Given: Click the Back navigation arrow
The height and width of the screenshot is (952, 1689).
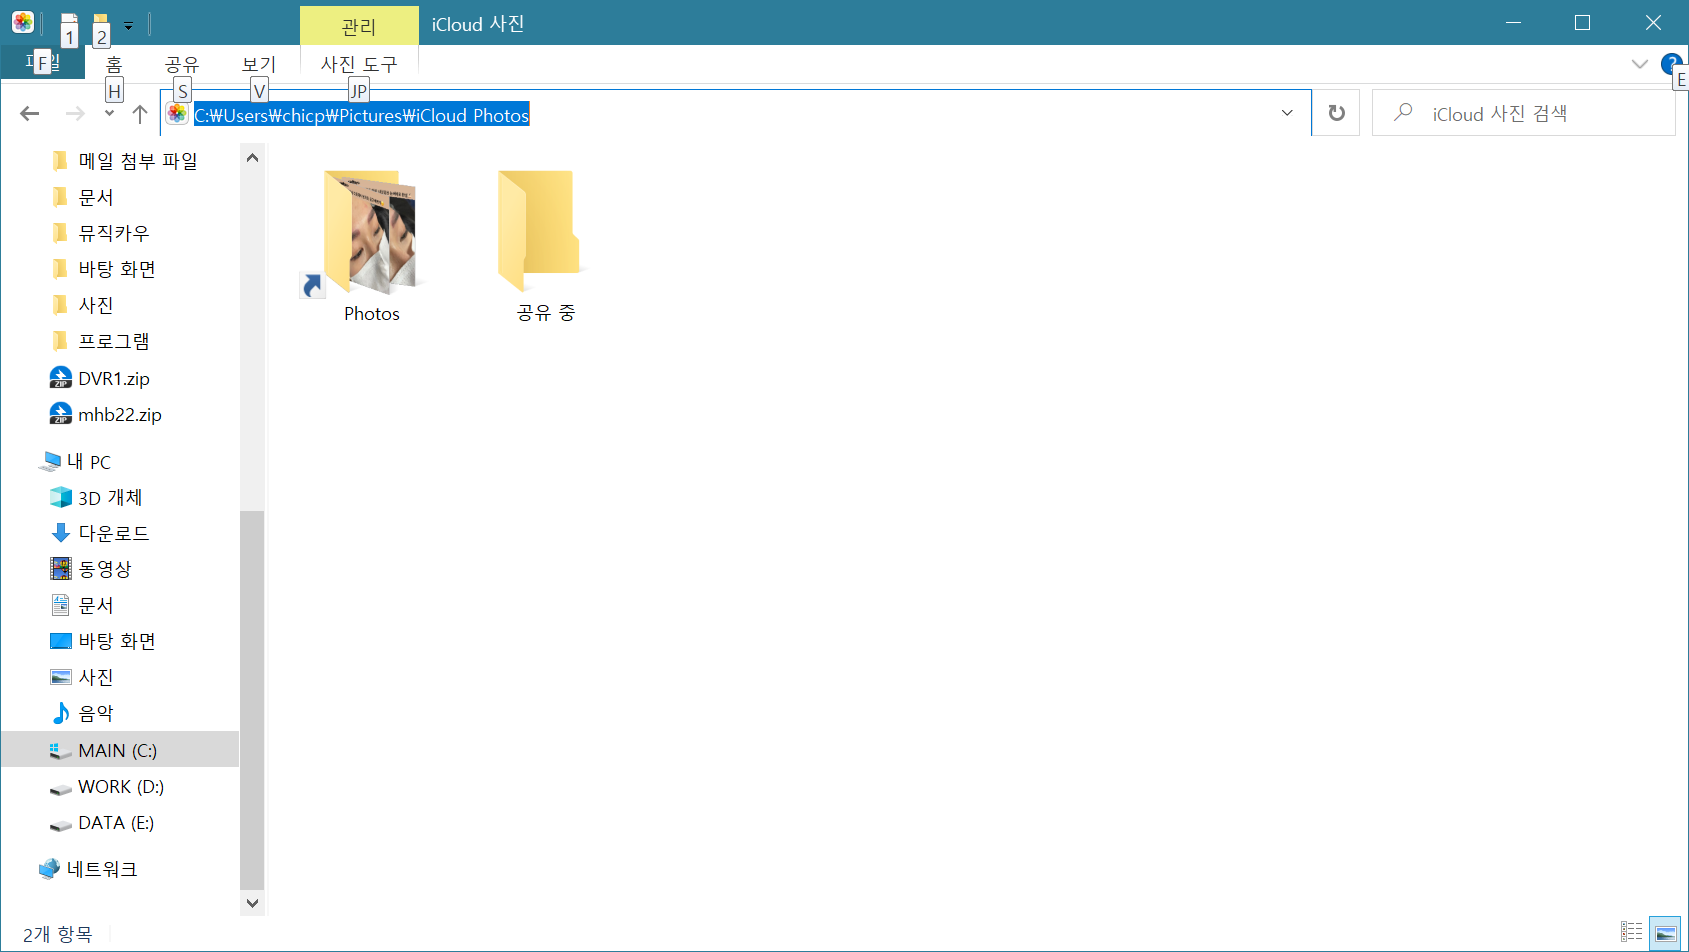Looking at the screenshot, I should point(30,114).
